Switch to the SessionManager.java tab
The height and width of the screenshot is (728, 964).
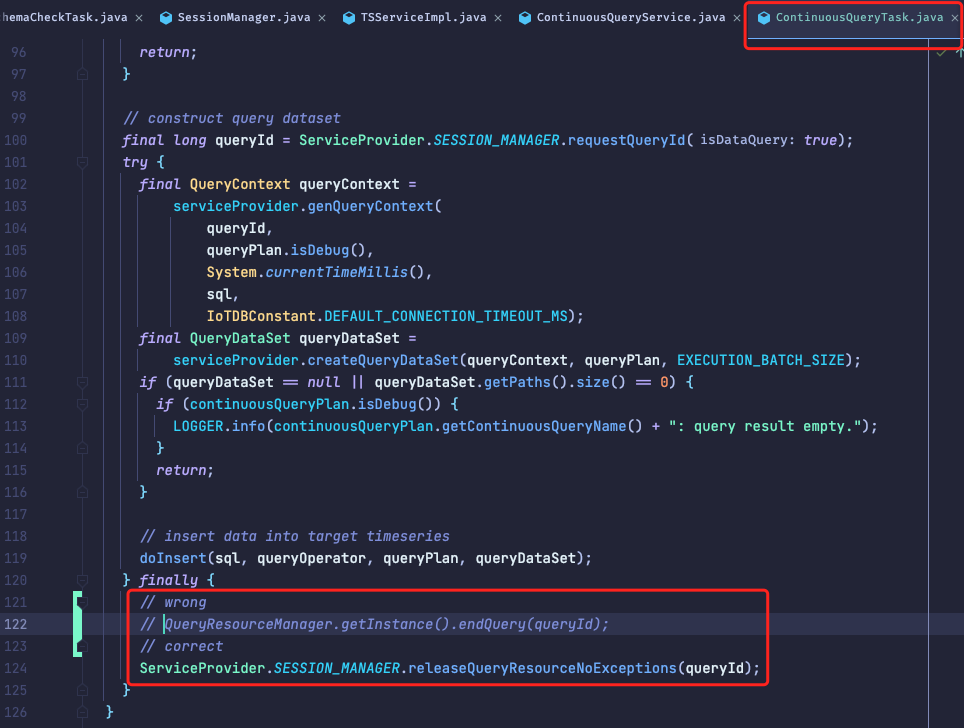pos(243,18)
